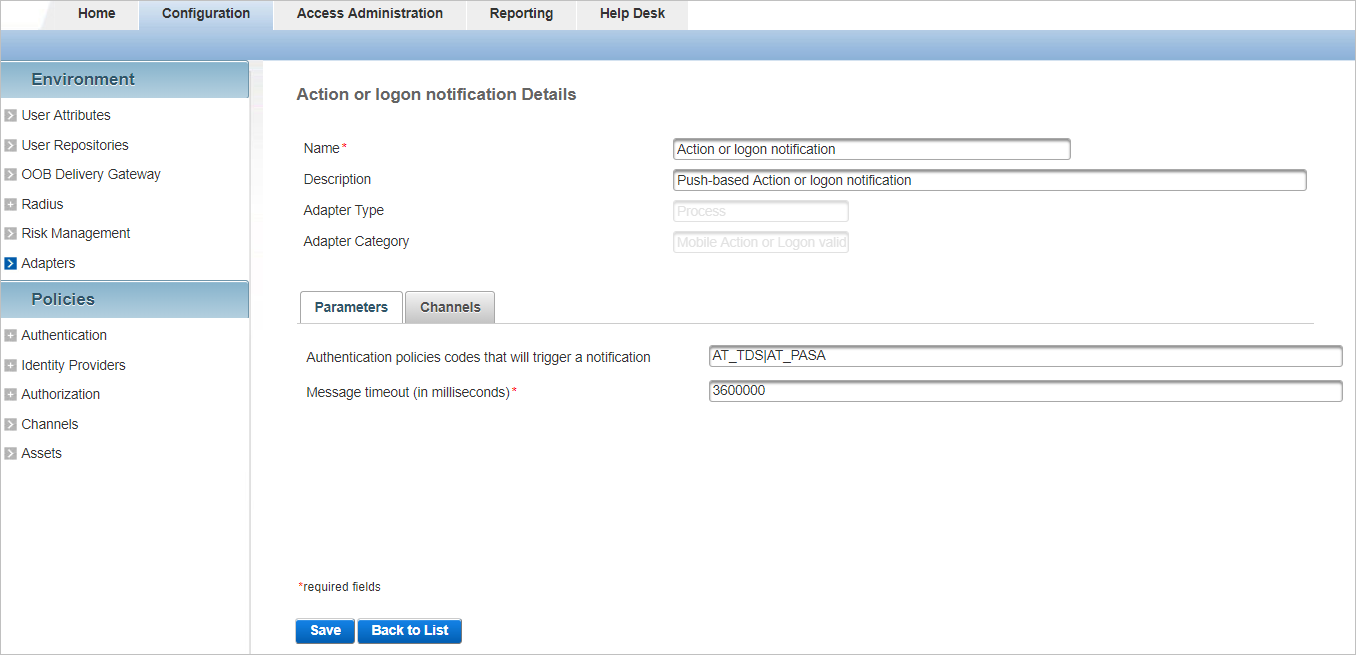
Task: Click the arrow icon beside User Attributes
Action: 11,115
